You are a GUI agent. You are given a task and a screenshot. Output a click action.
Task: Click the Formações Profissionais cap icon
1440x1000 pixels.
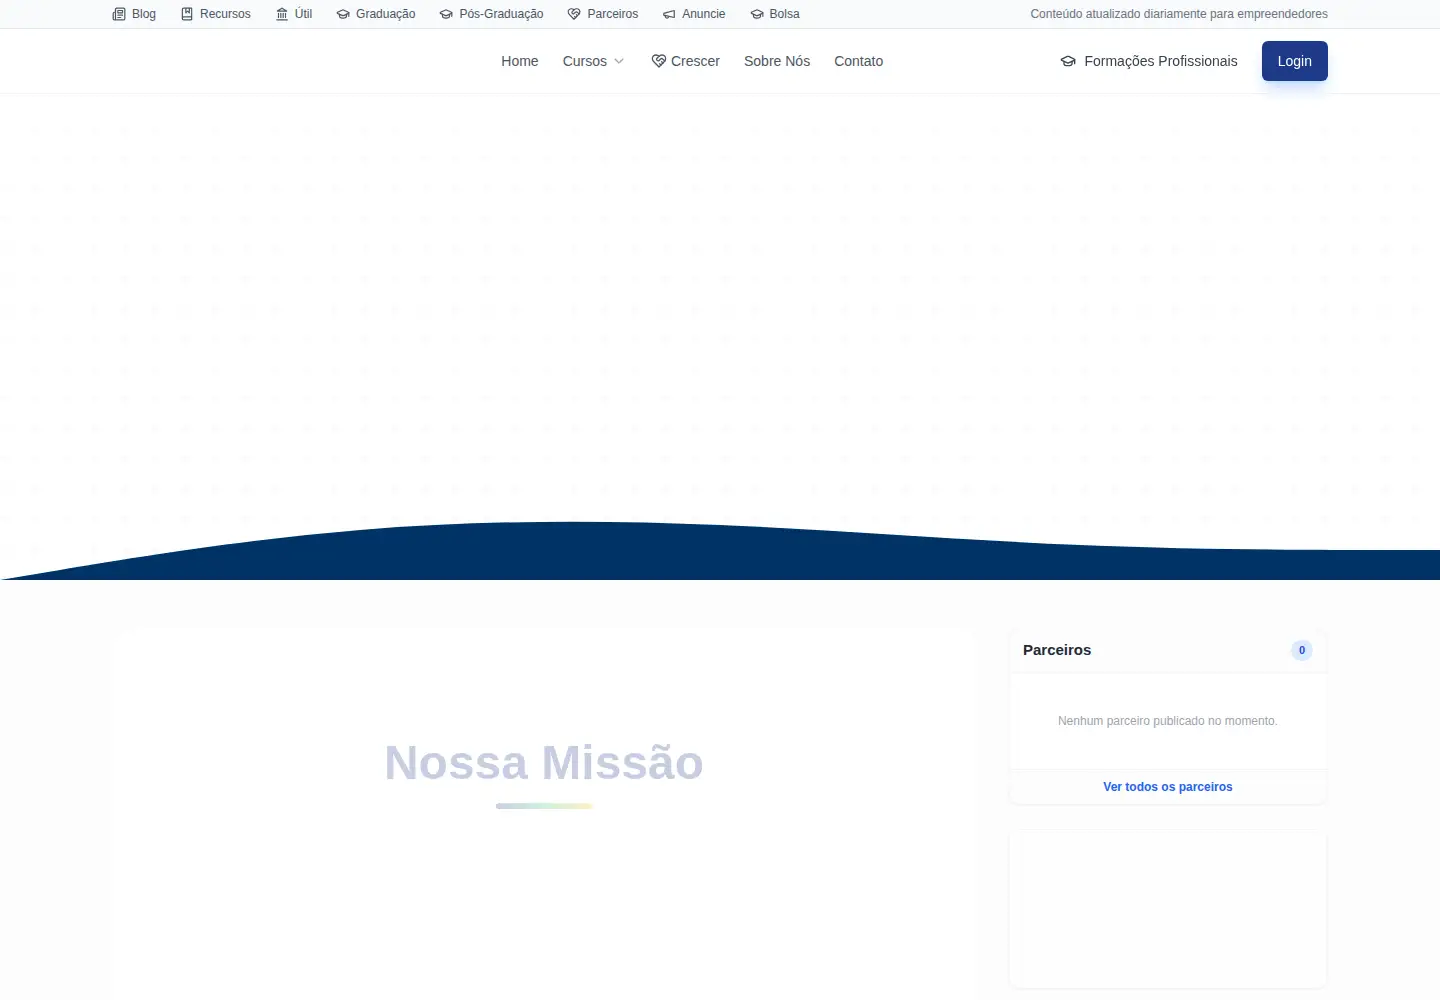pos(1068,61)
